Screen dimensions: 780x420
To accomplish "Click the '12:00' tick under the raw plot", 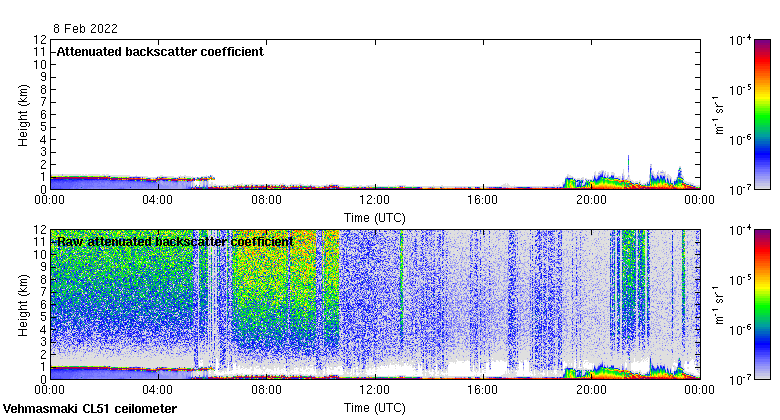I will [375, 390].
